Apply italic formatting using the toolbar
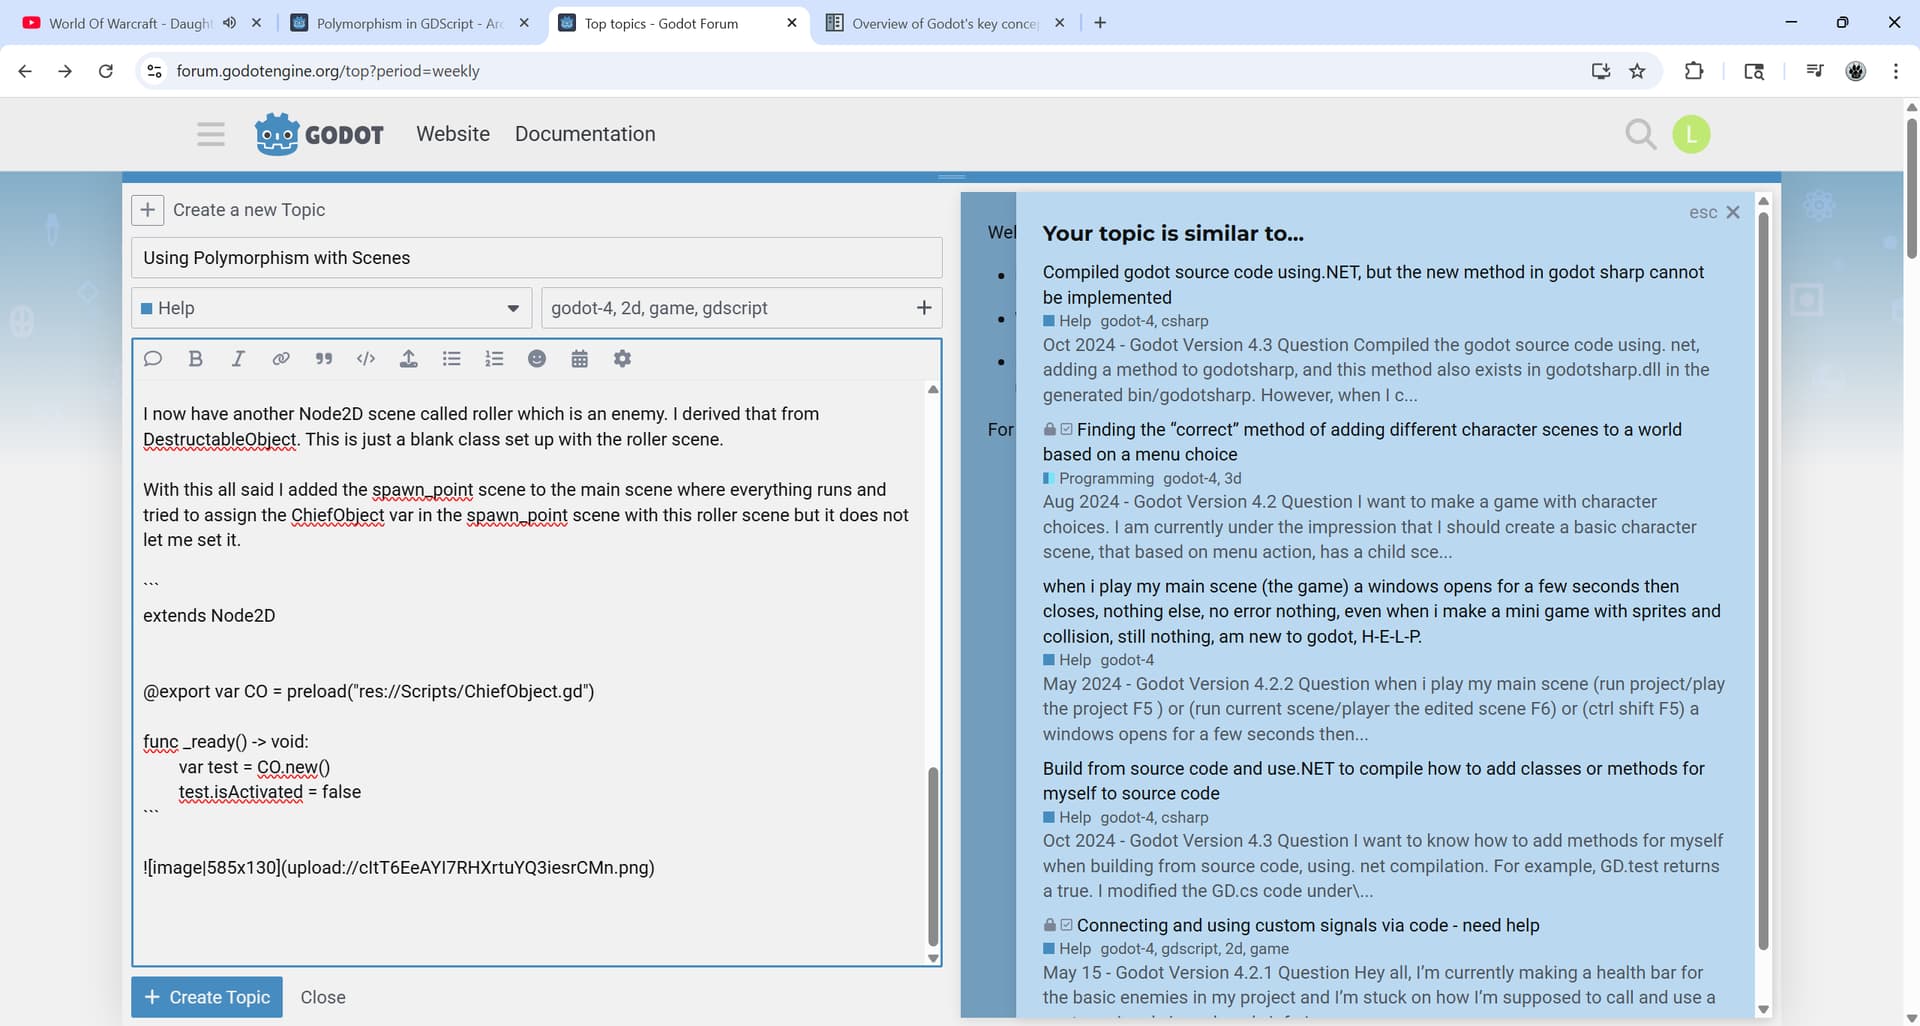The width and height of the screenshot is (1920, 1026). click(x=238, y=359)
